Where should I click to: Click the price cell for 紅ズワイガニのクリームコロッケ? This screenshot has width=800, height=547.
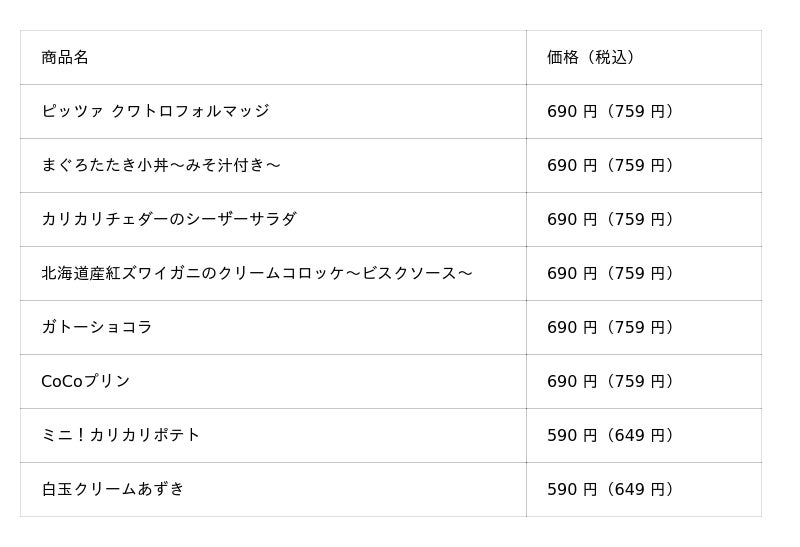(610, 274)
